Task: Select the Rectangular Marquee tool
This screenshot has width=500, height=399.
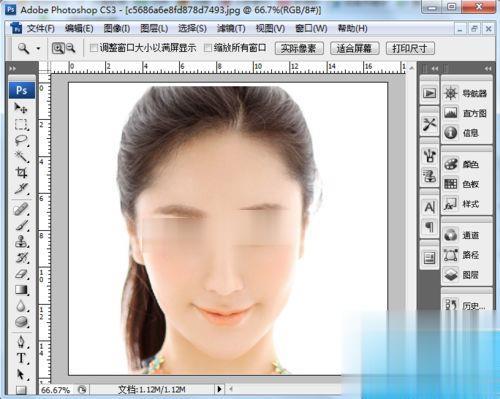Action: (21, 124)
